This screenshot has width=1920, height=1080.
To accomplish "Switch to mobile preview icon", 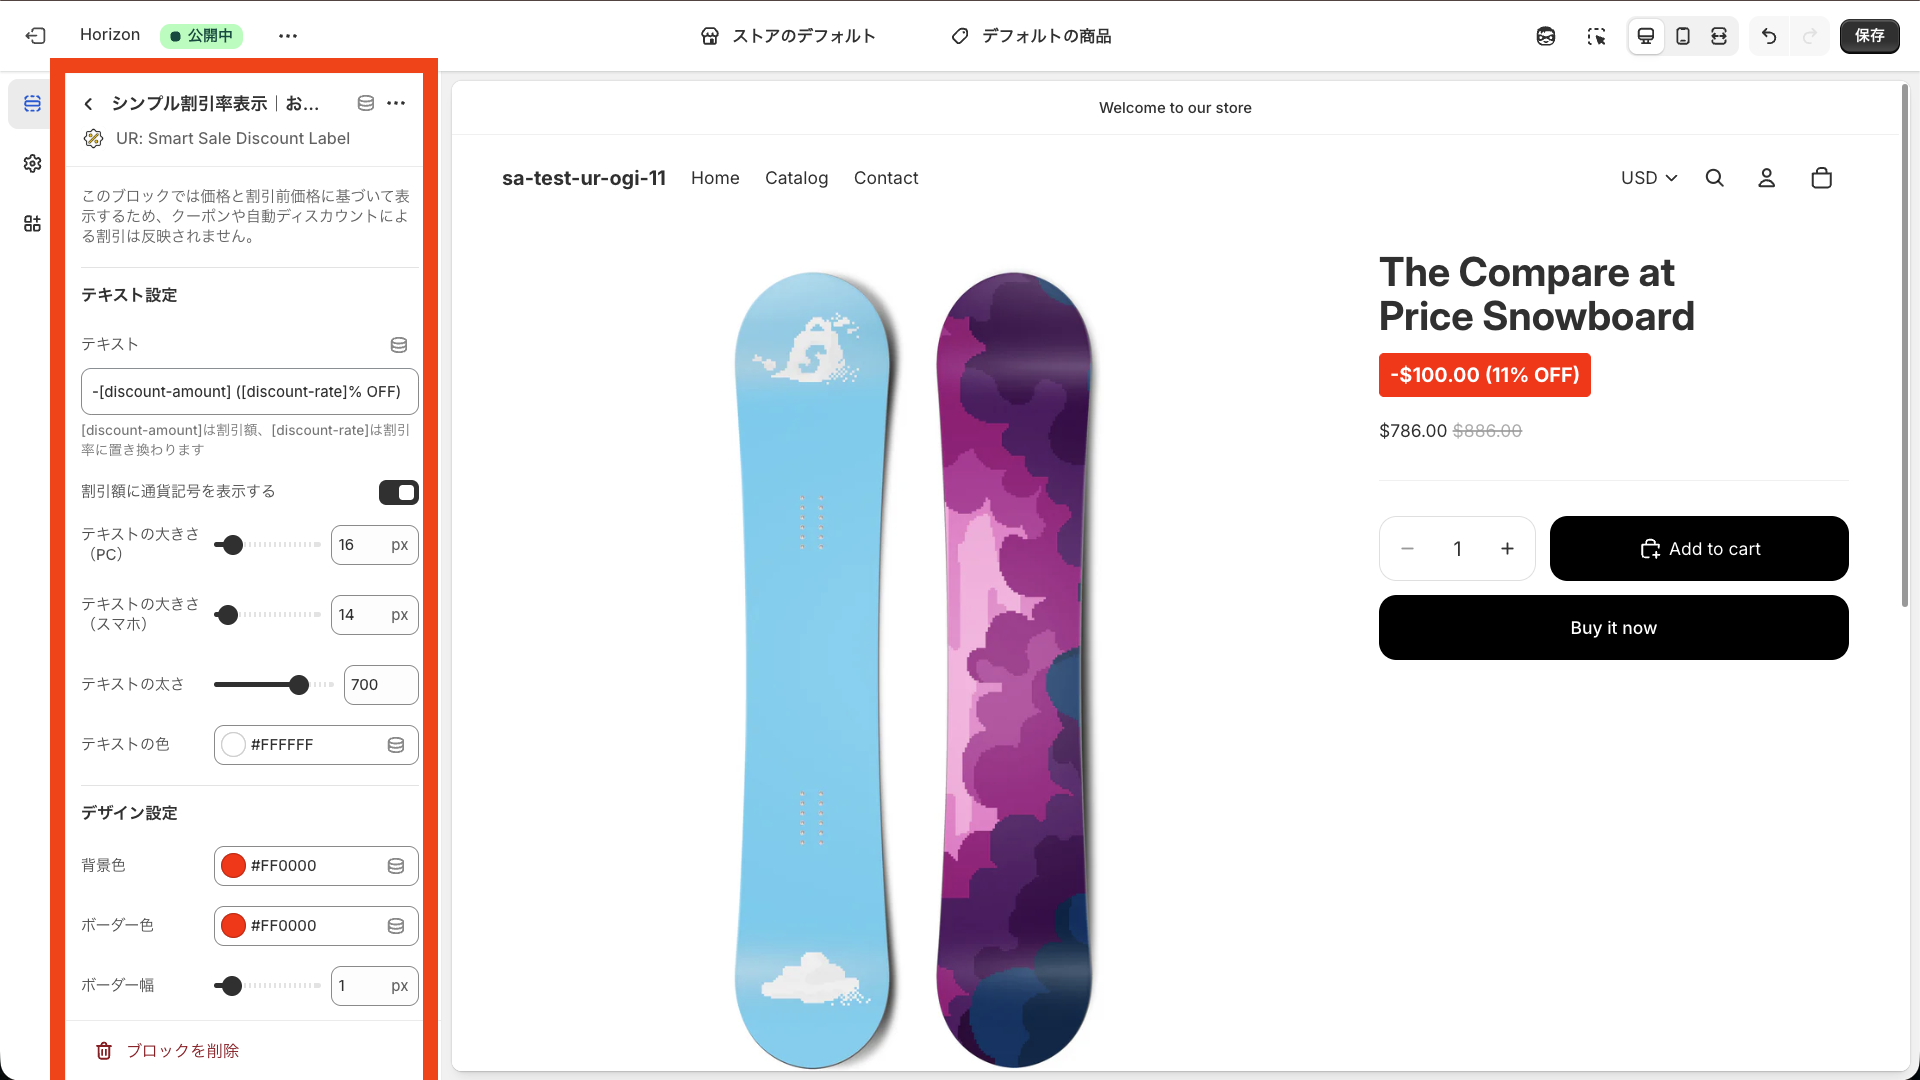I will click(x=1683, y=36).
